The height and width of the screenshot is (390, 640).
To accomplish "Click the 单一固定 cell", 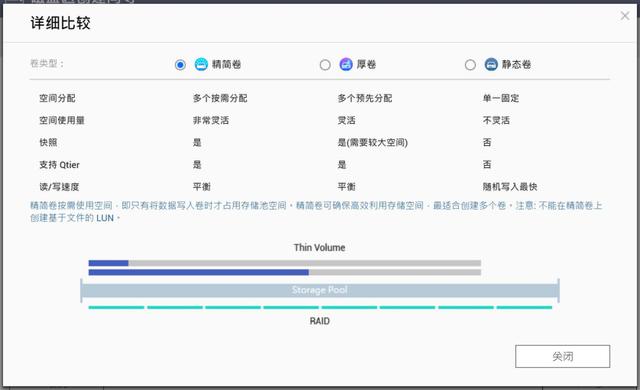I will tap(501, 98).
